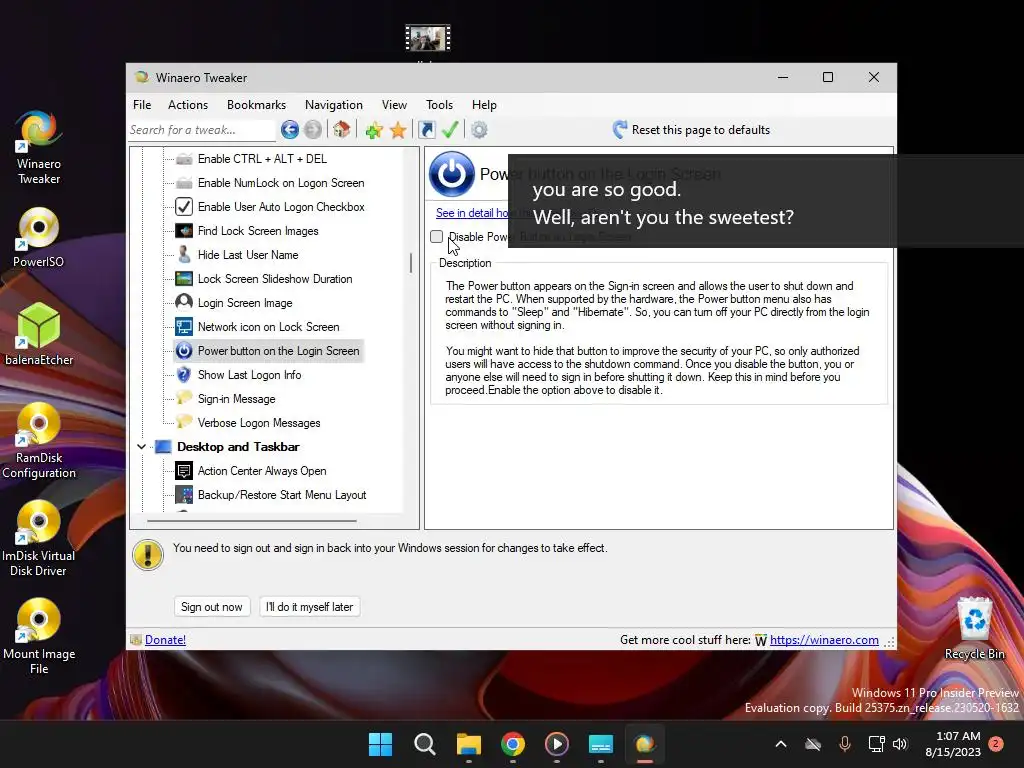The image size is (1024, 768).
Task: Select Find Lock Screen Images item
Action: tap(258, 231)
